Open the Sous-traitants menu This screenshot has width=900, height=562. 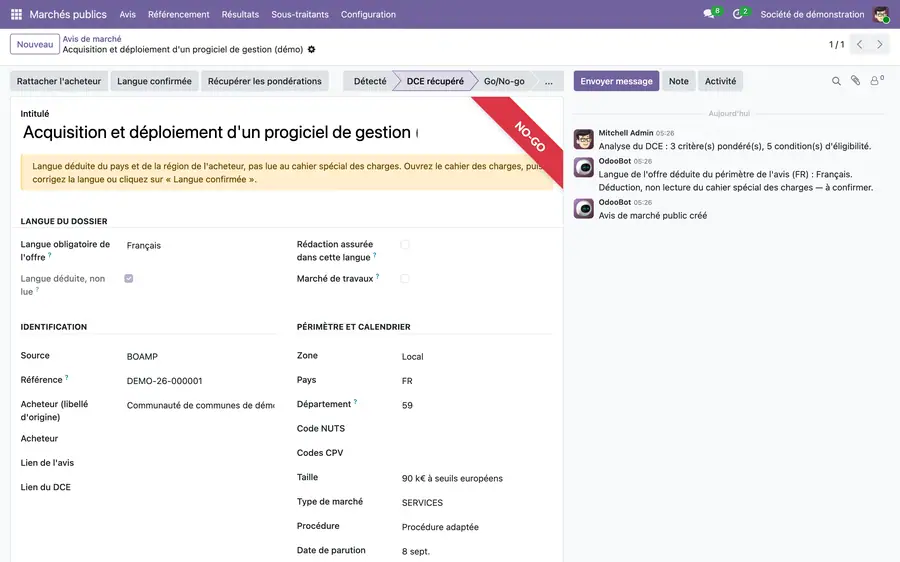(300, 14)
